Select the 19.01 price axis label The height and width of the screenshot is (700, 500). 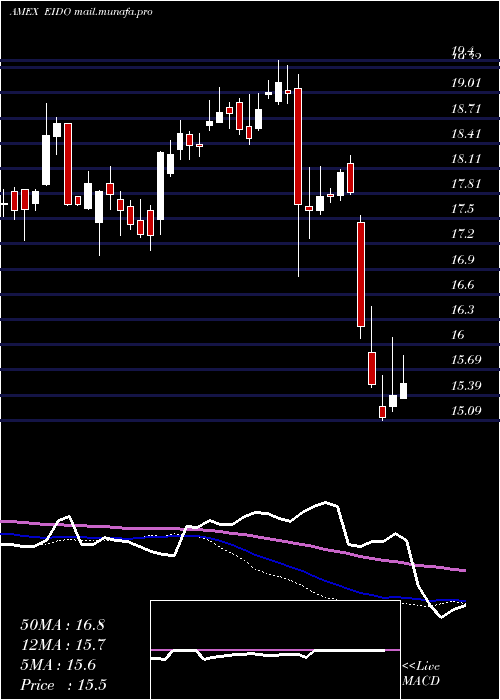[x=466, y=83]
